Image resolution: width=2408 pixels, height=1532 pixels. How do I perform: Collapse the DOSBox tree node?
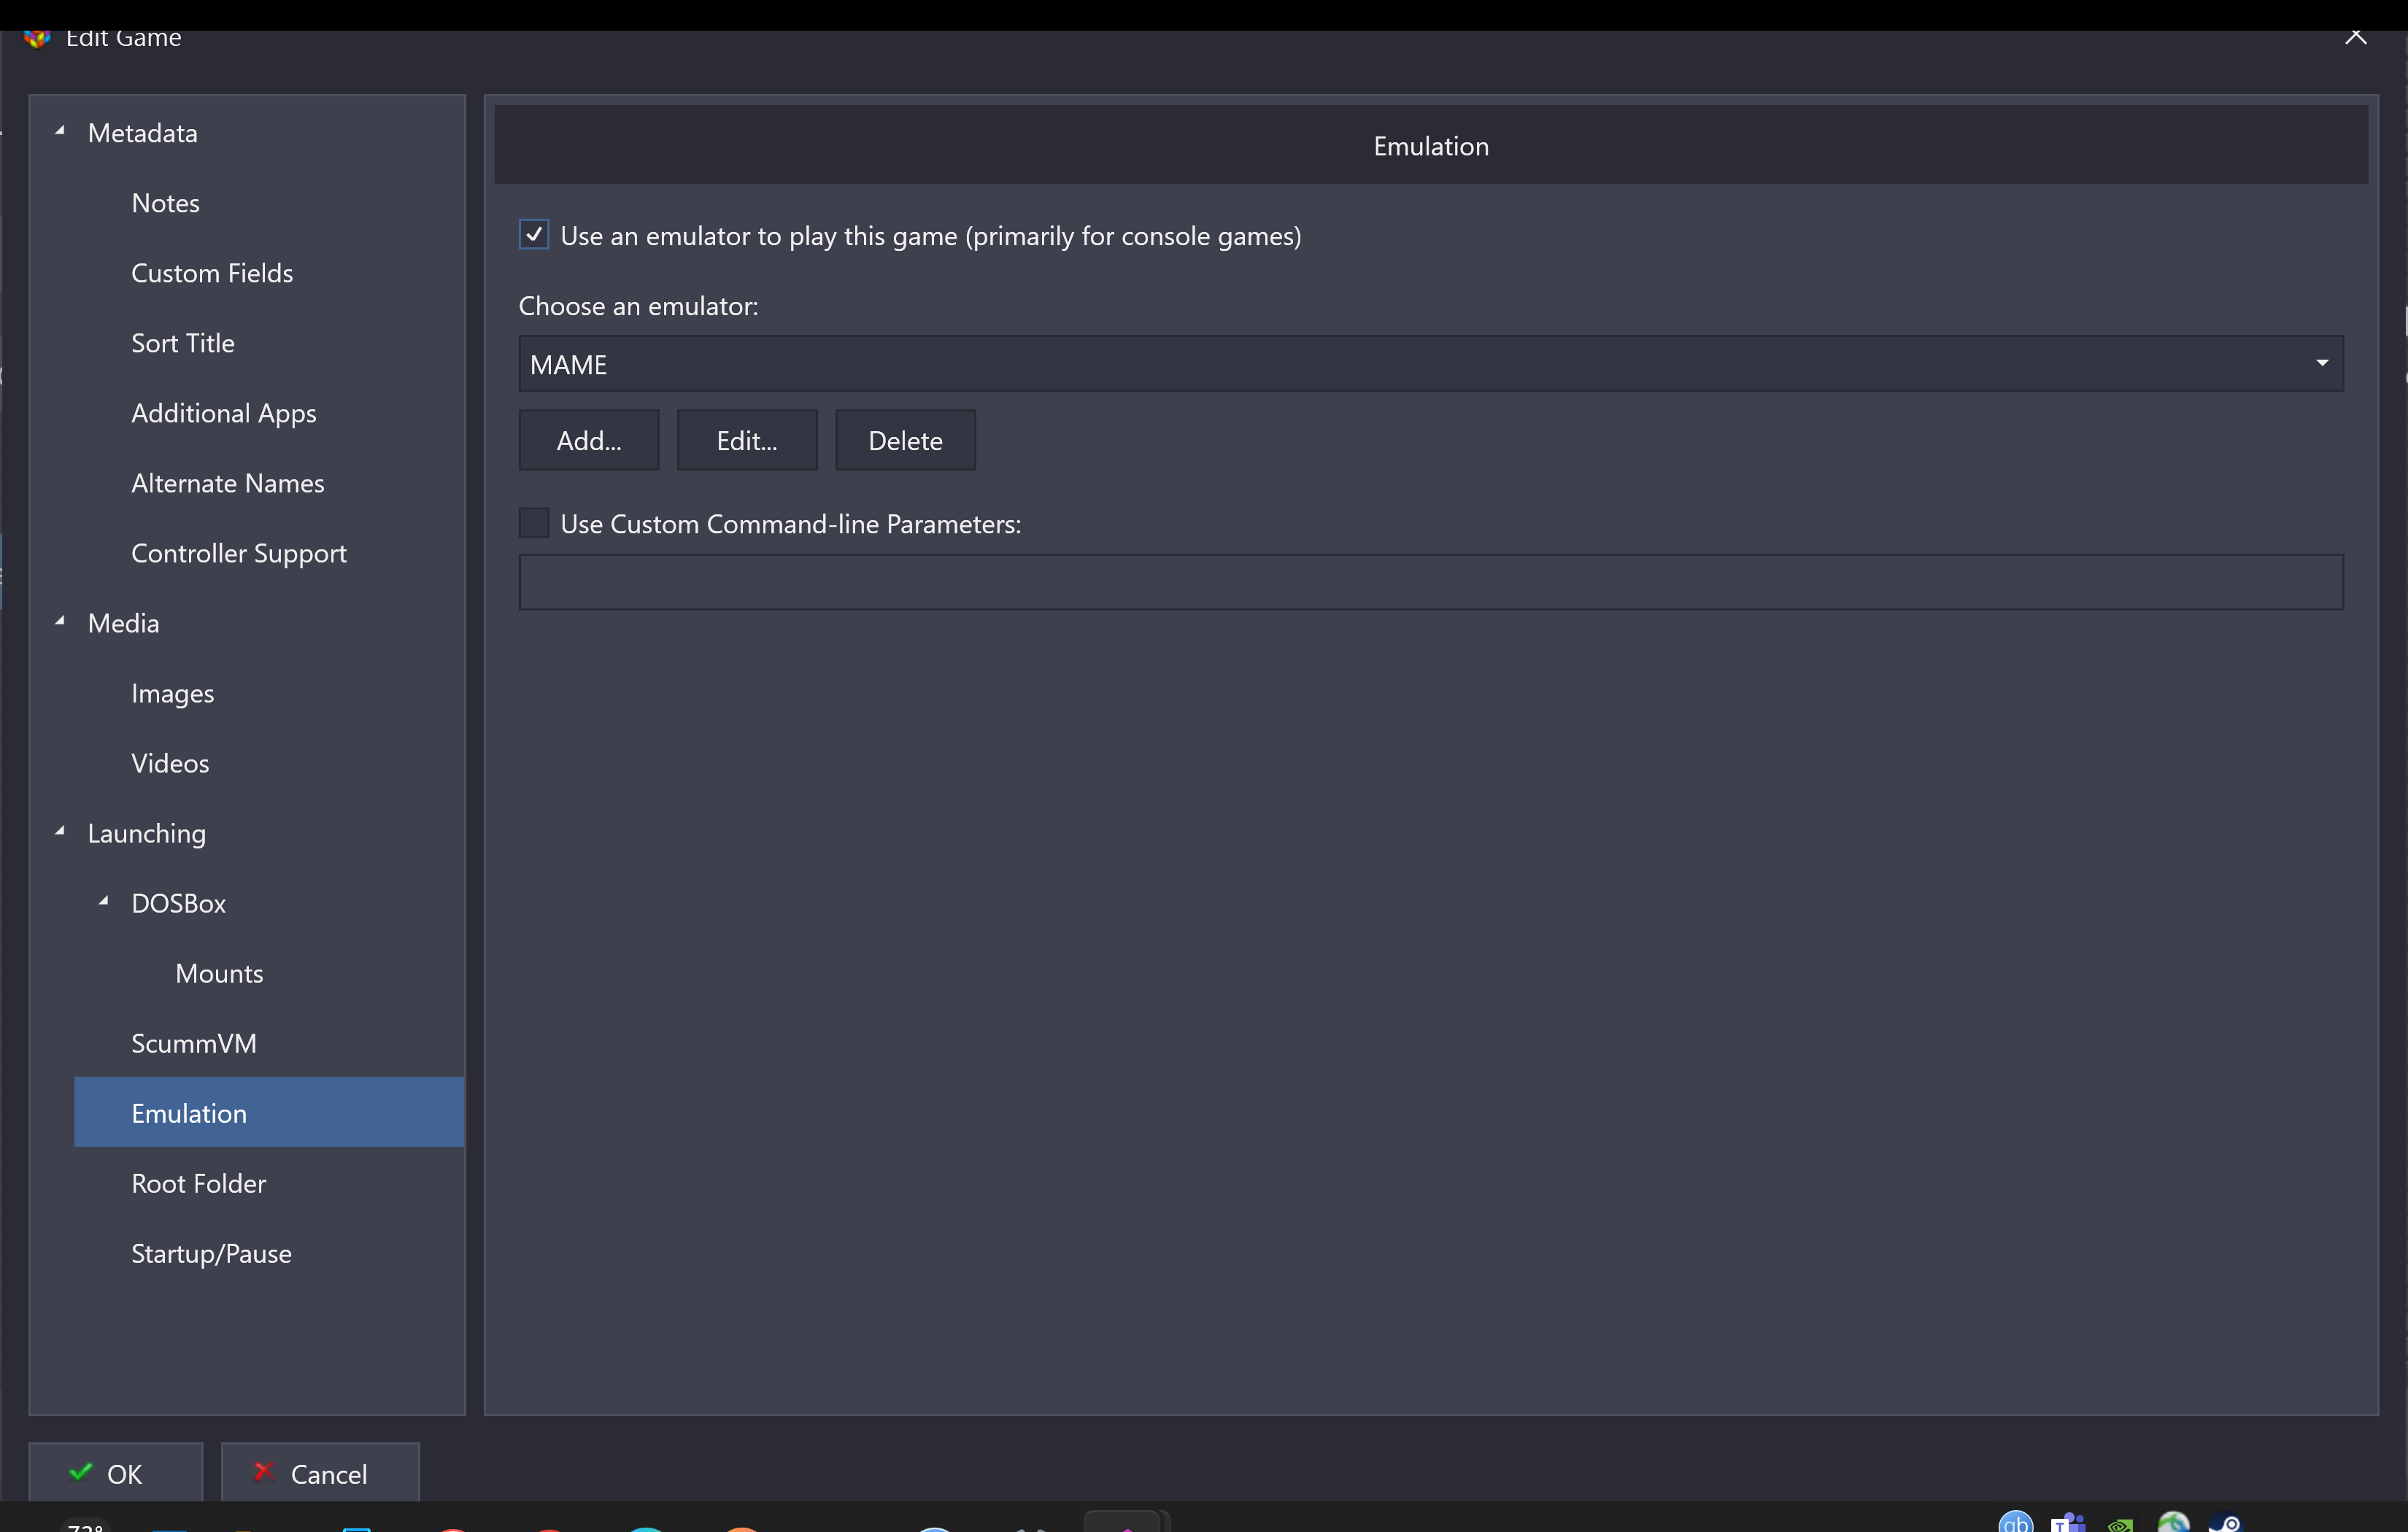coord(103,901)
